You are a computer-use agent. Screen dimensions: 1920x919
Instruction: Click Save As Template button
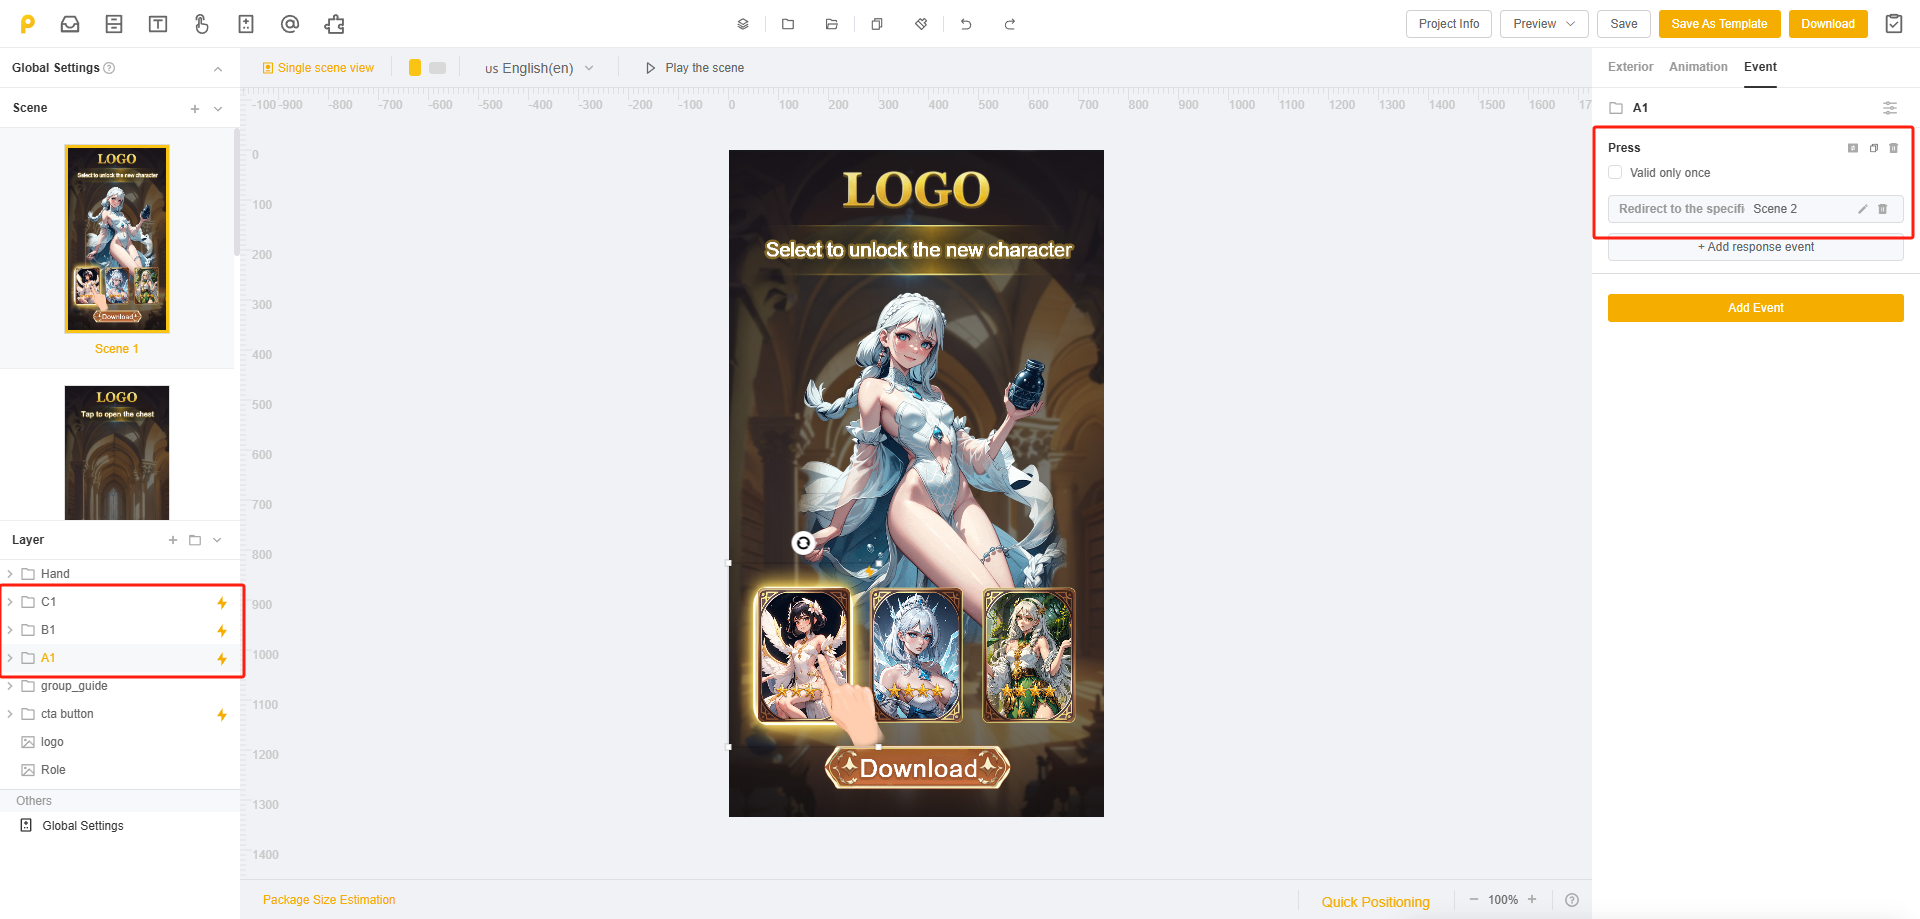(x=1719, y=24)
